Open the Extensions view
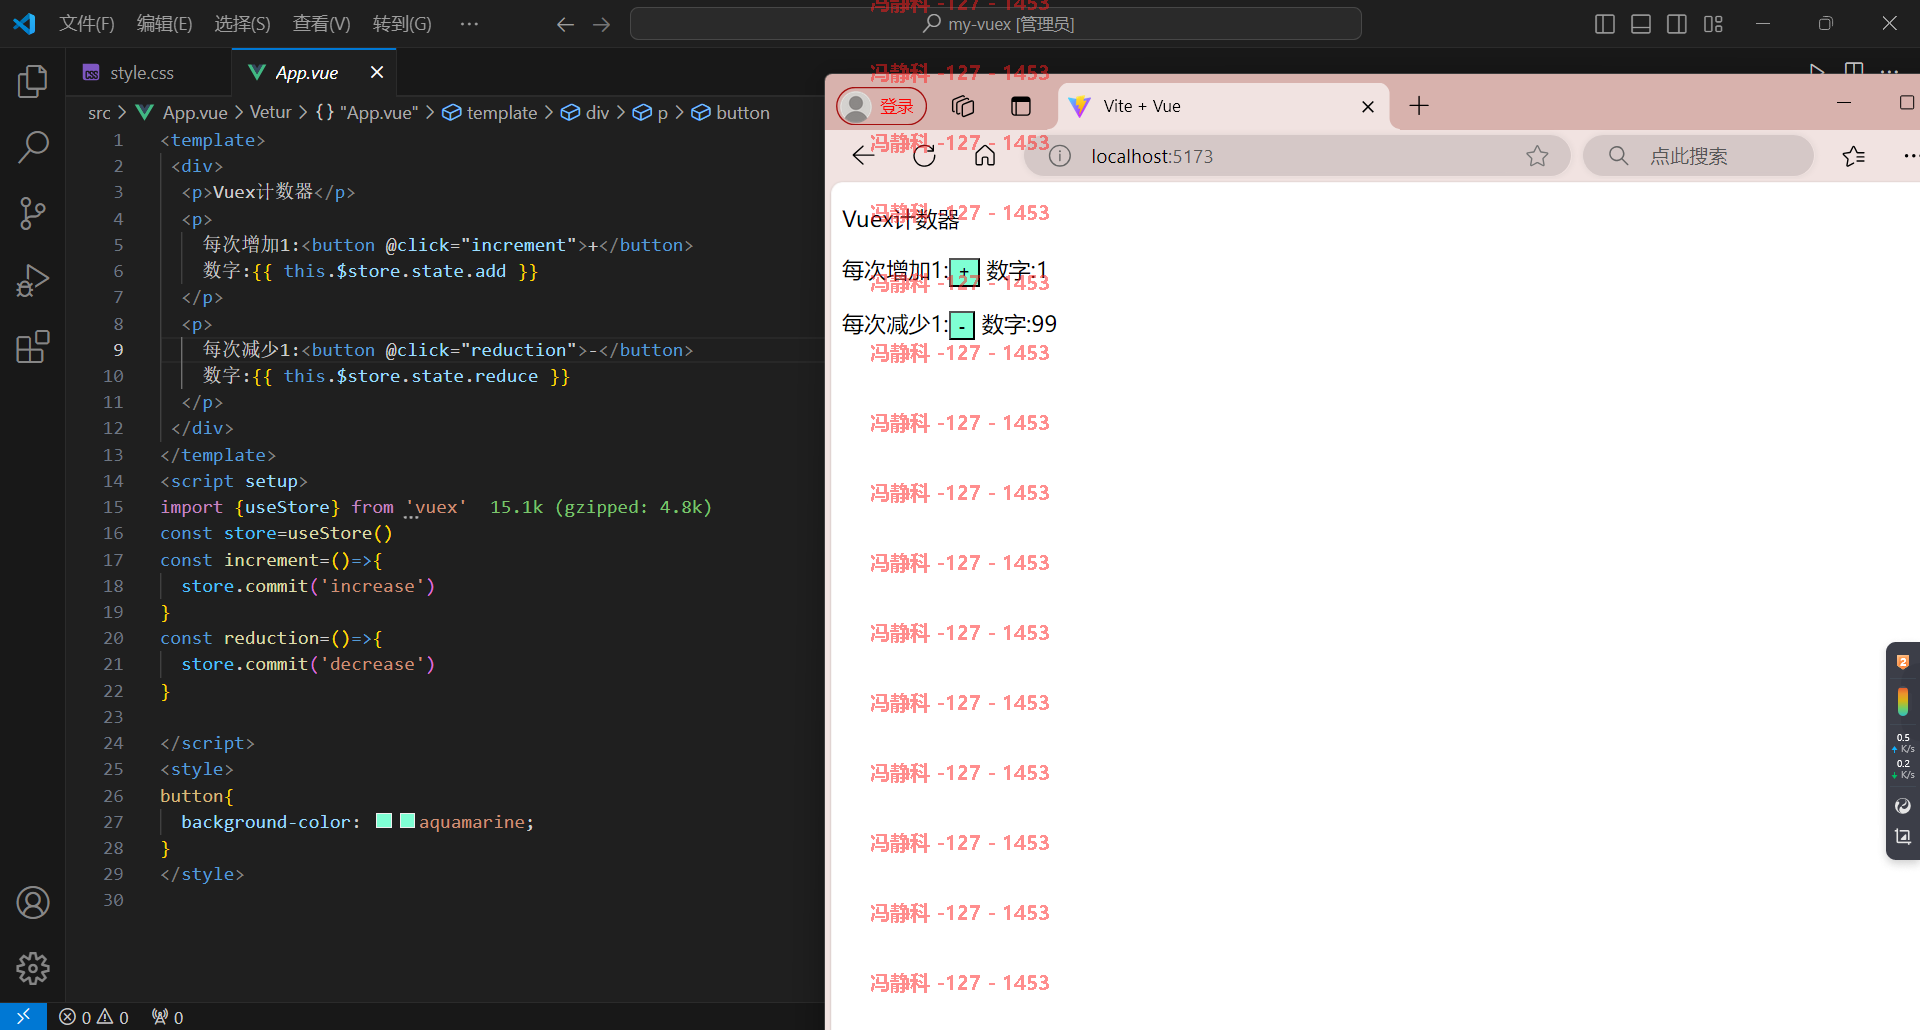Image resolution: width=1920 pixels, height=1030 pixels. point(32,347)
